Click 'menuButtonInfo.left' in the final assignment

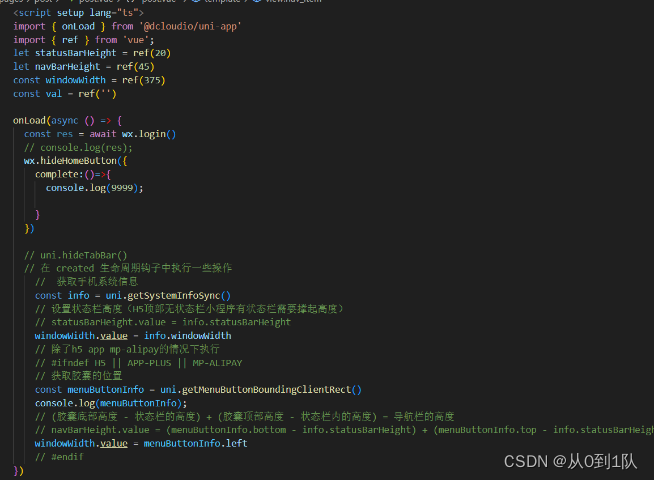pos(196,443)
